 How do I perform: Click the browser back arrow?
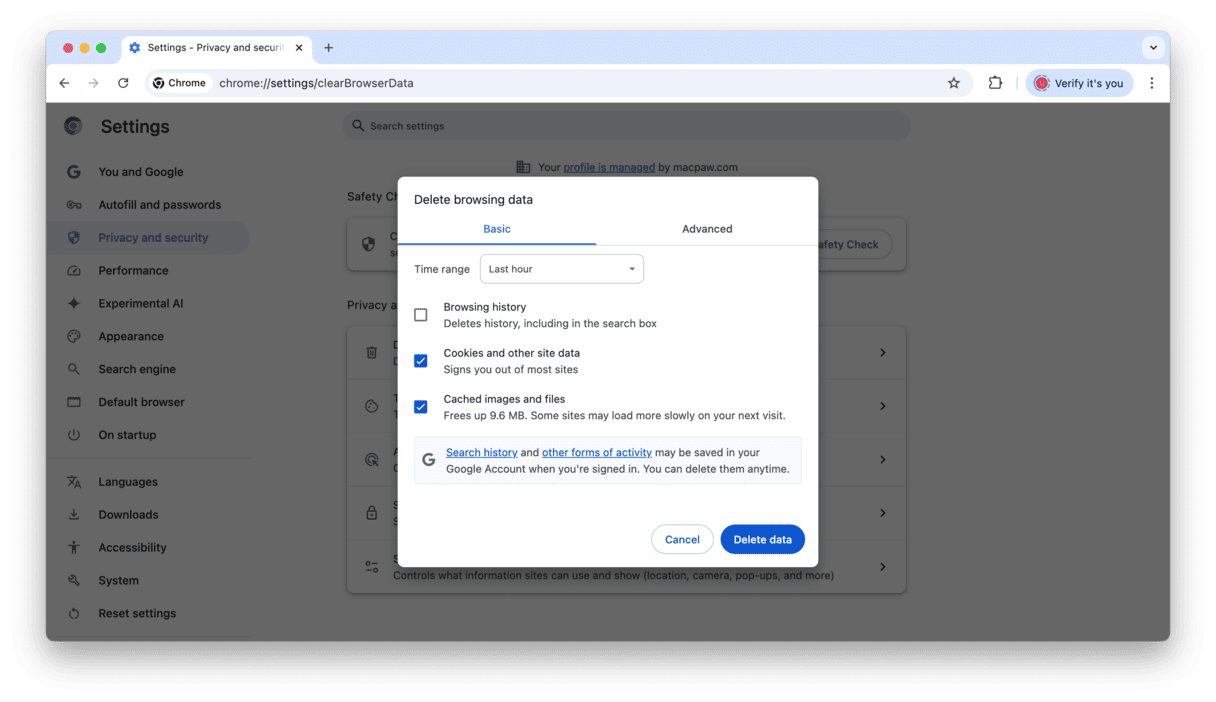64,83
